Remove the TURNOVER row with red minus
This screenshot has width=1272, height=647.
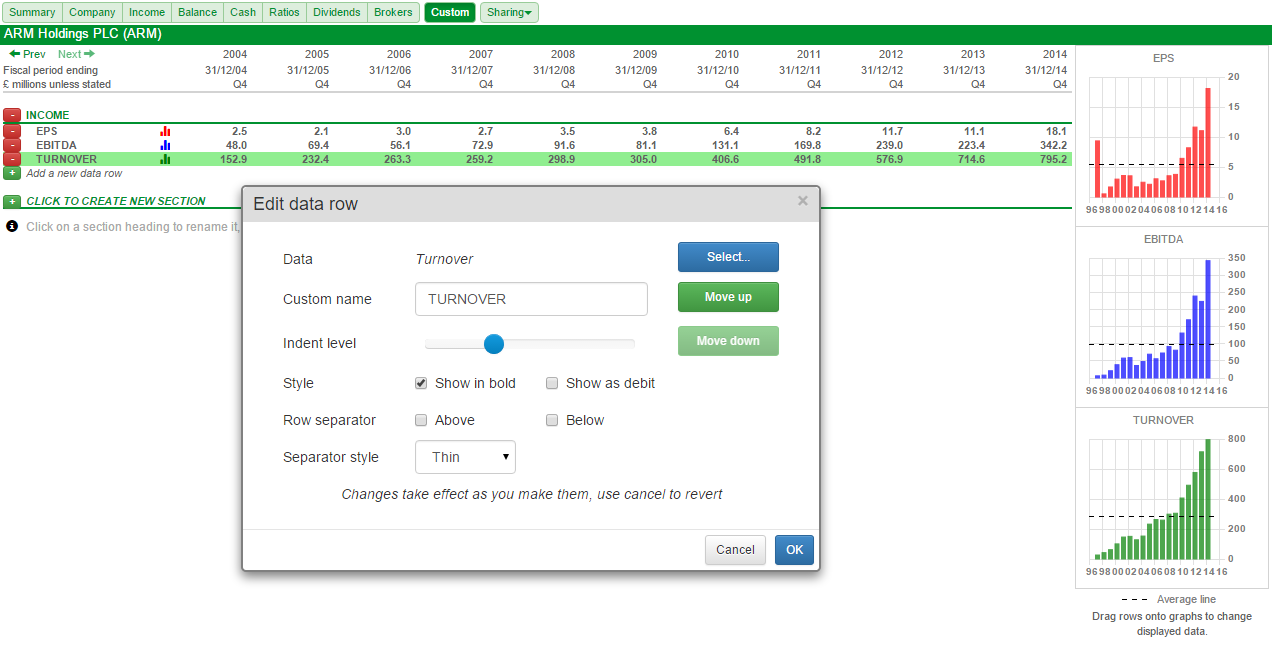click(12, 159)
